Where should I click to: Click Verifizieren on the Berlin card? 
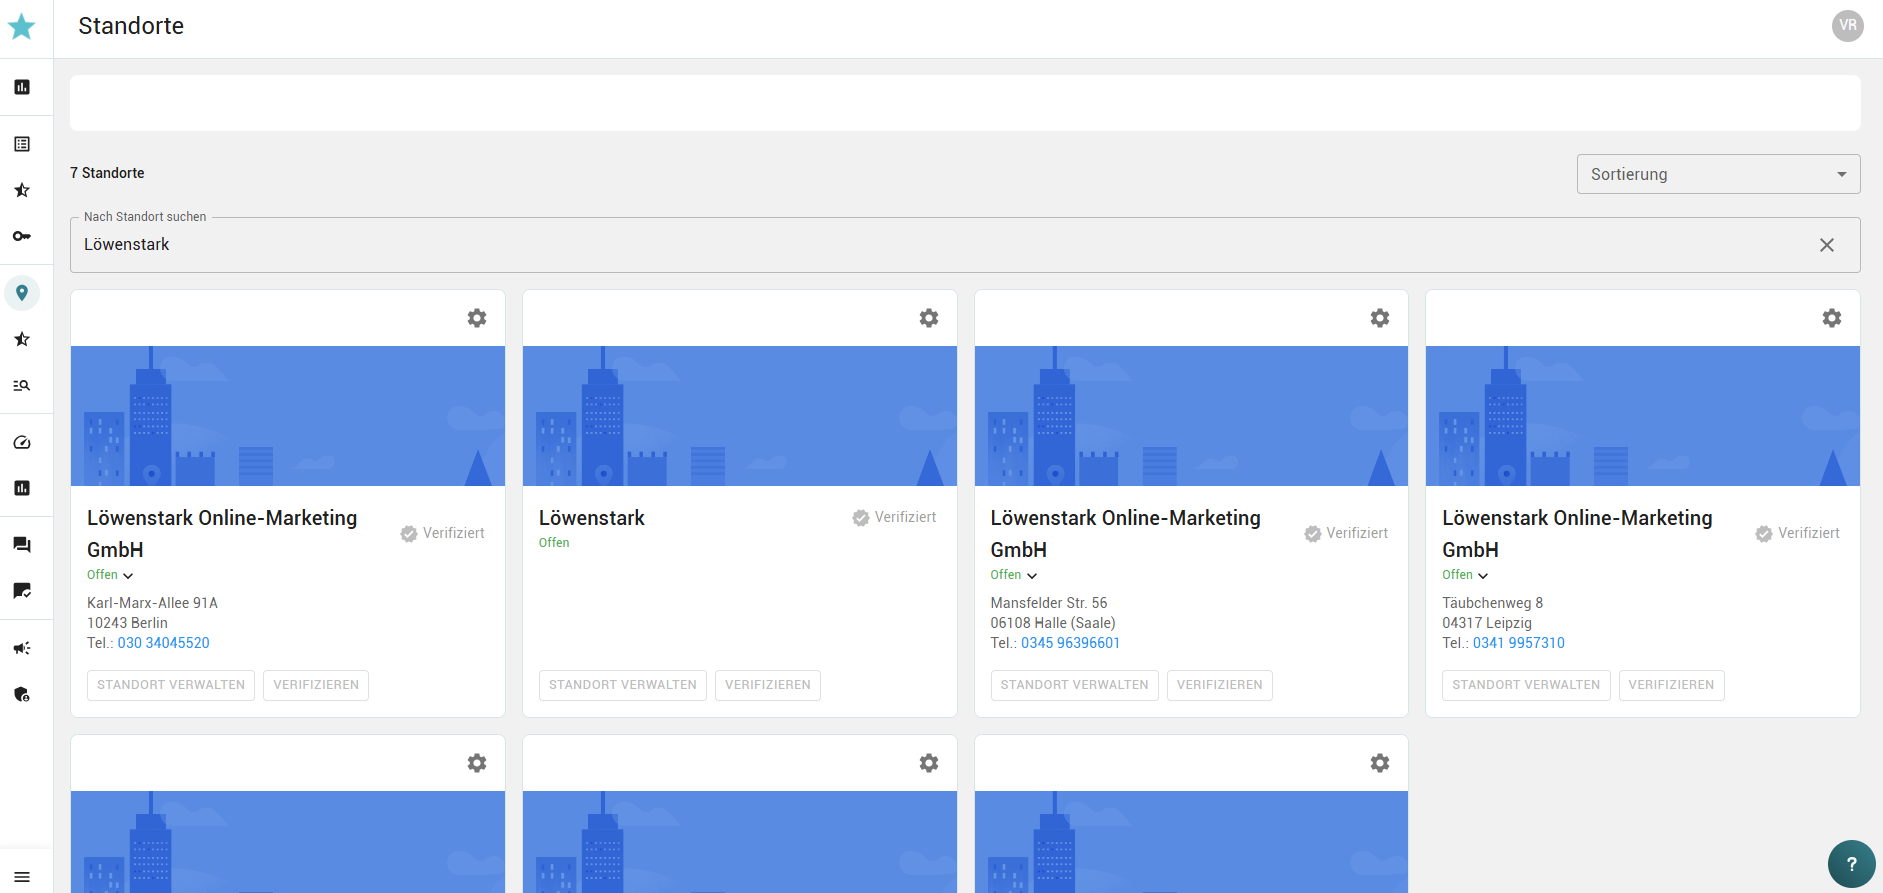click(x=316, y=685)
